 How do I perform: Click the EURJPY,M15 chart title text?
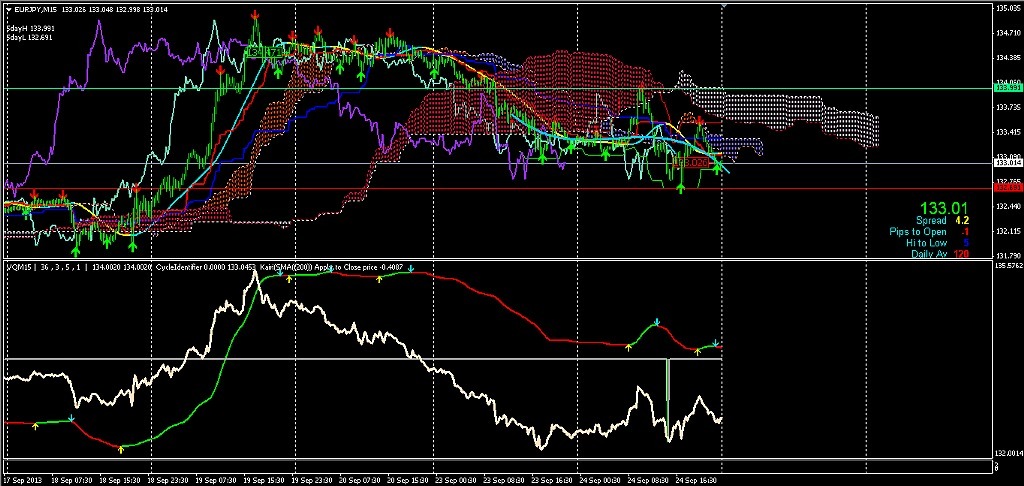(x=36, y=8)
